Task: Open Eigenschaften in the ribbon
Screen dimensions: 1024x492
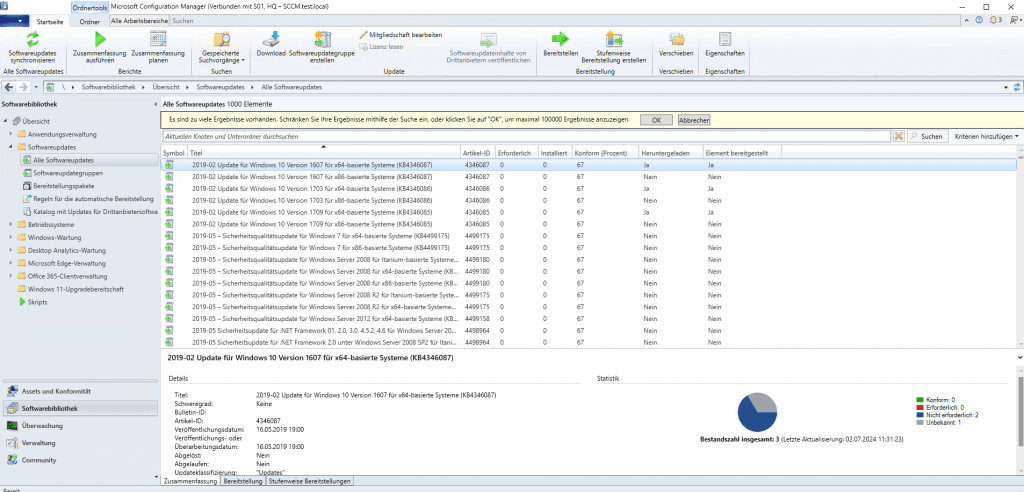Action: [x=724, y=40]
